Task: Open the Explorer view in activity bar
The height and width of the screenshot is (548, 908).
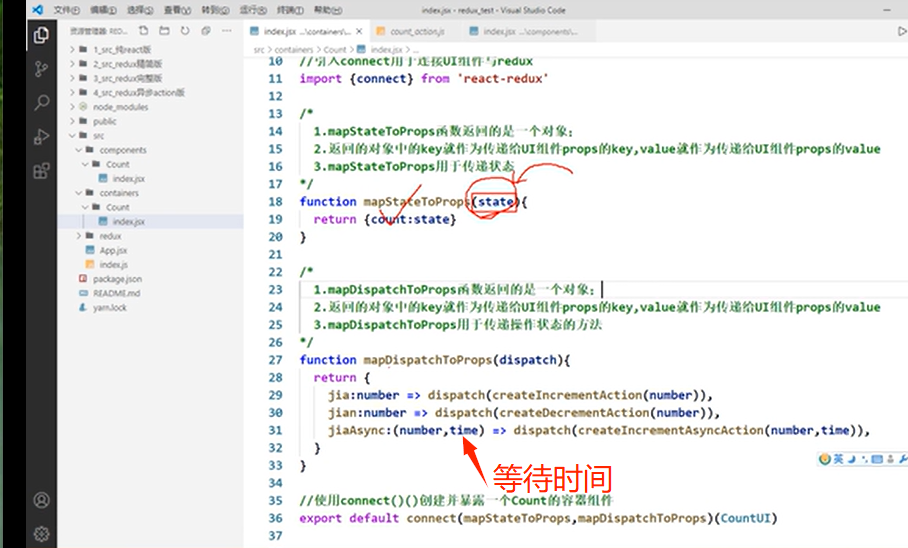Action: click(x=41, y=35)
